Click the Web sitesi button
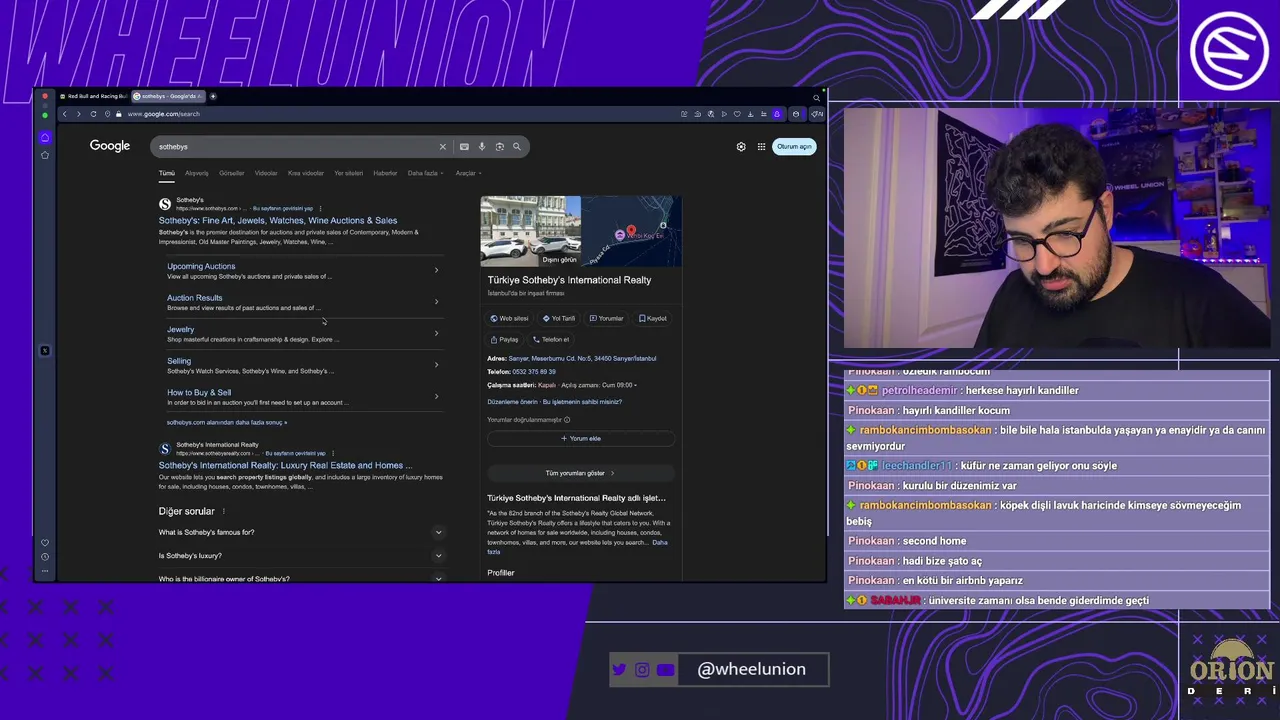 (509, 318)
